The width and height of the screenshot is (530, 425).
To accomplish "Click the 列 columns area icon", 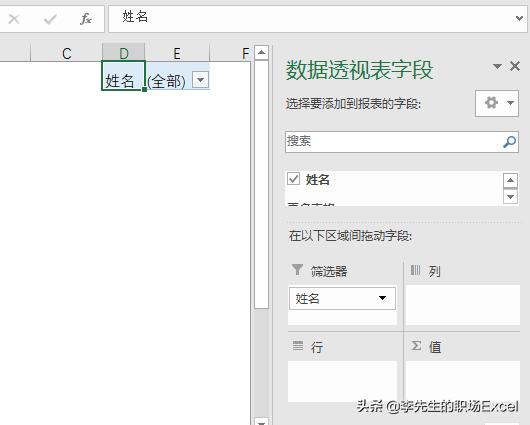I will coord(415,270).
